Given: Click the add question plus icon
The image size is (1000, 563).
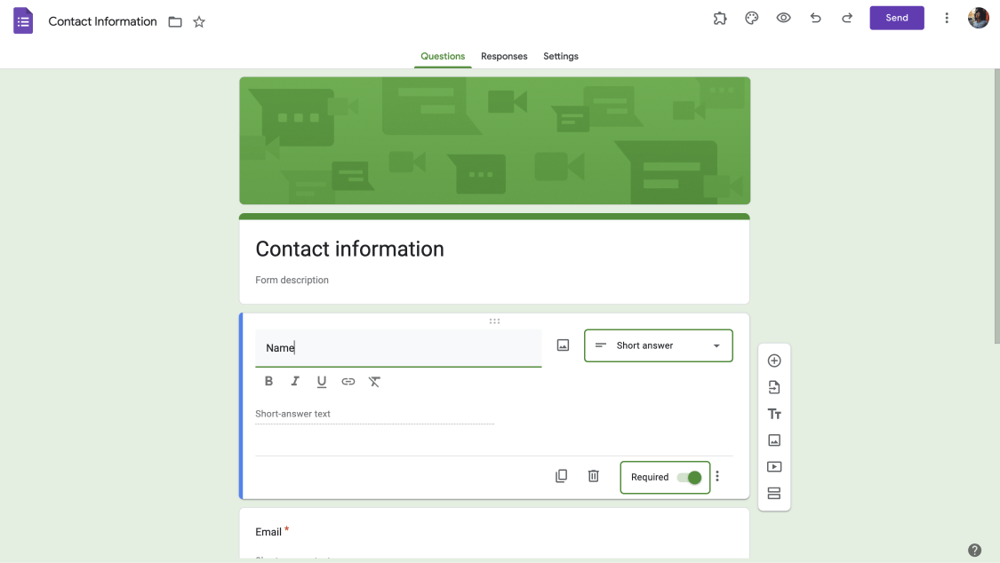Looking at the screenshot, I should coord(774,361).
